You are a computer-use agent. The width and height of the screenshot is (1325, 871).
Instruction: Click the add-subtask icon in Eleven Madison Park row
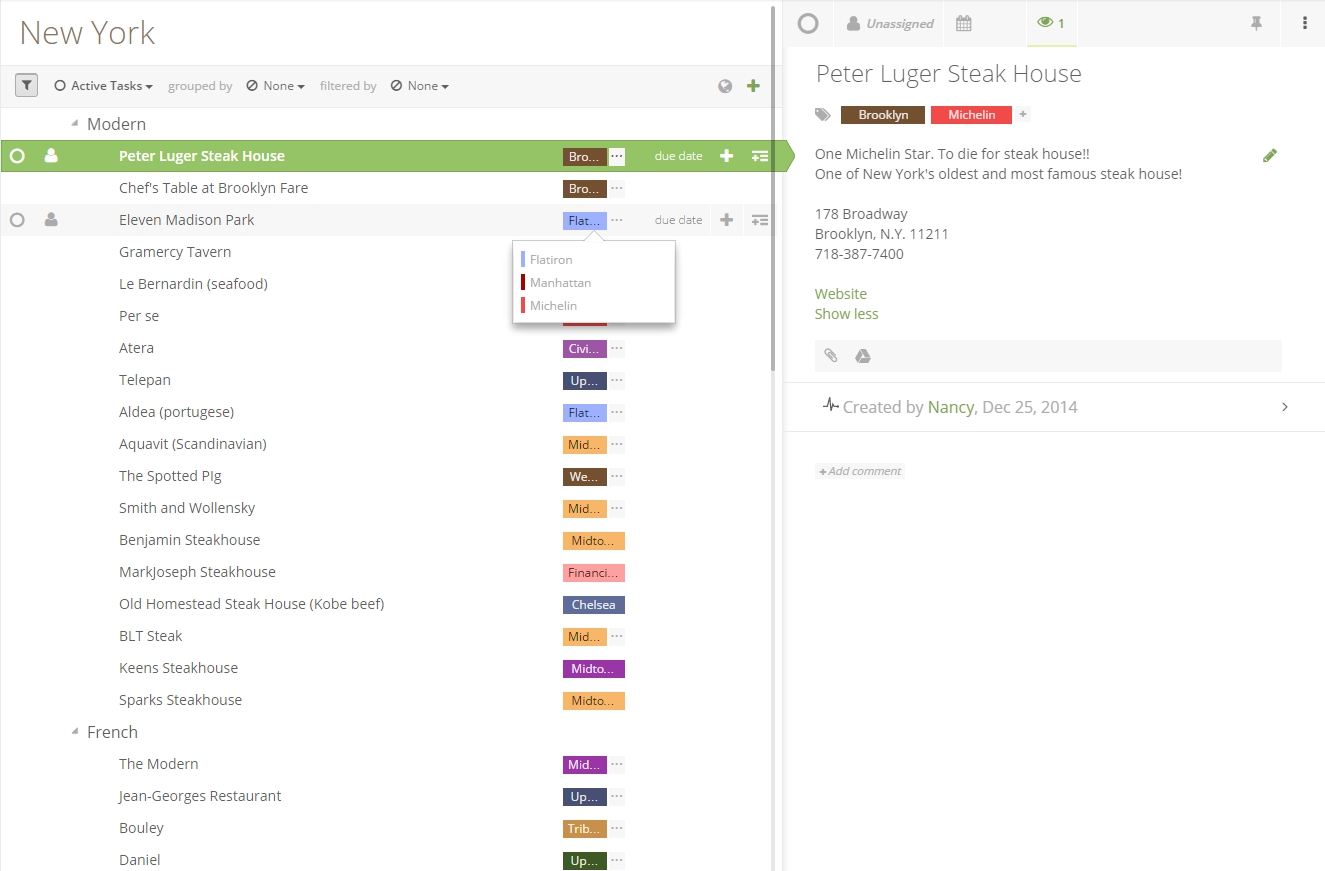[x=760, y=220]
